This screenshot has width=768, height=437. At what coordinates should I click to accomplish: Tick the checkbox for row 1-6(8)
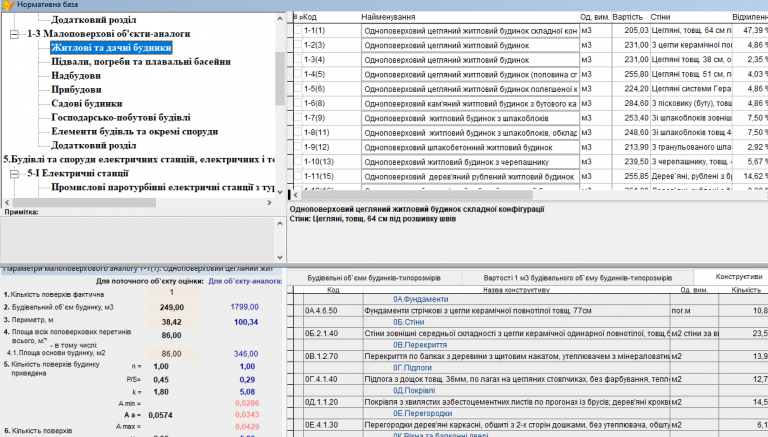click(298, 103)
